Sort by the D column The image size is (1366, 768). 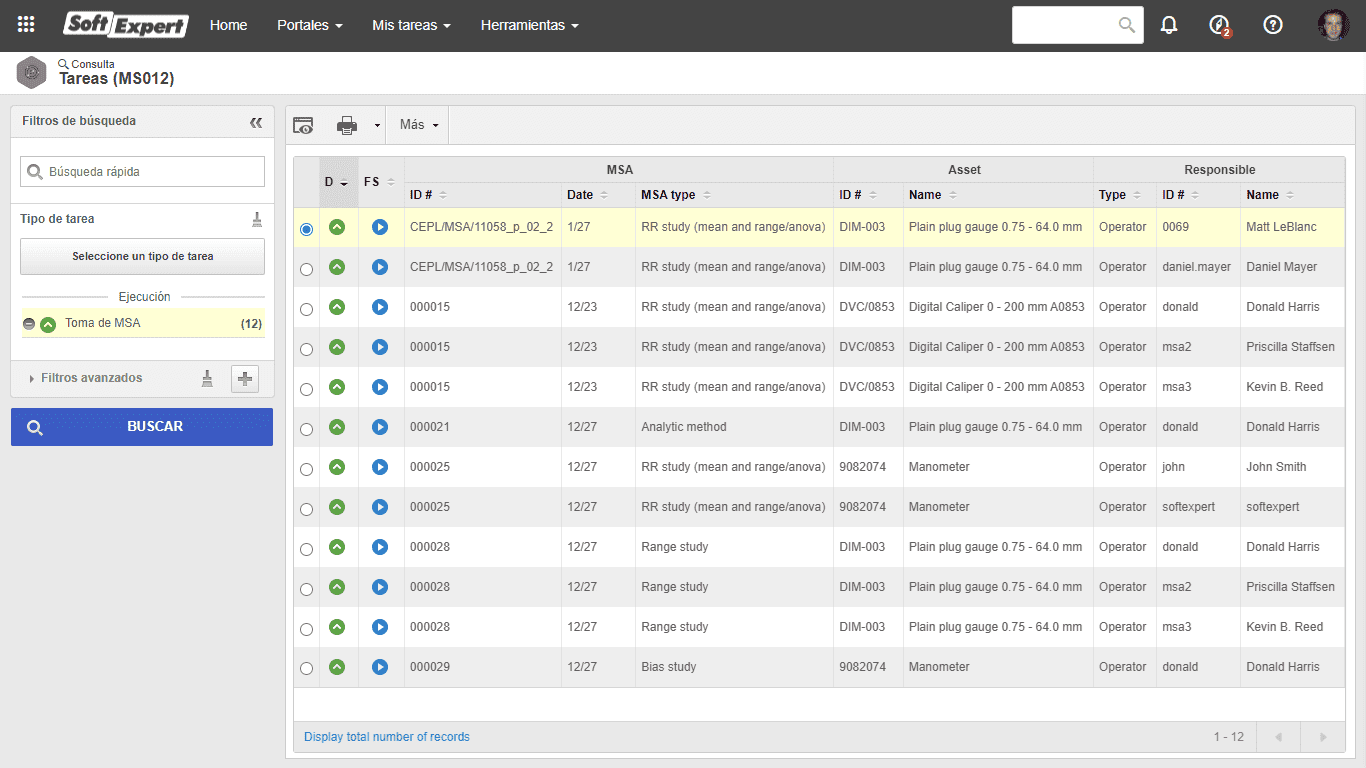[336, 182]
